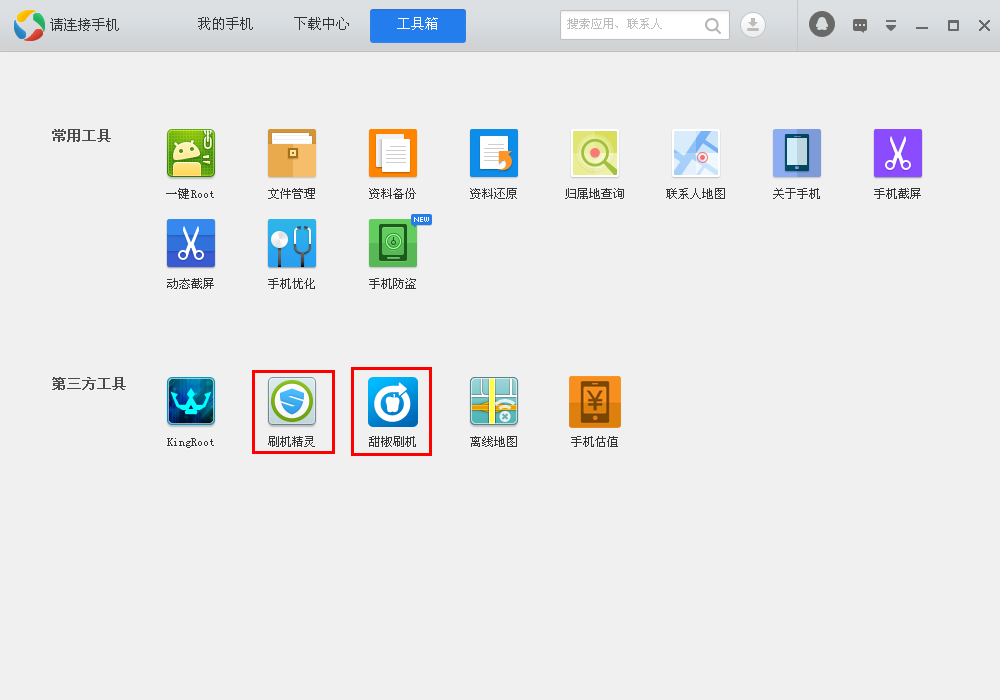Open the 一键Root tool icon
This screenshot has height=700, width=1000.
click(191, 153)
